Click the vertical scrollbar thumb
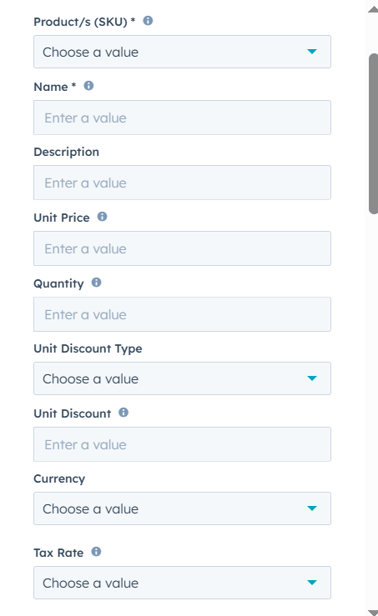The image size is (378, 616). tap(373, 134)
